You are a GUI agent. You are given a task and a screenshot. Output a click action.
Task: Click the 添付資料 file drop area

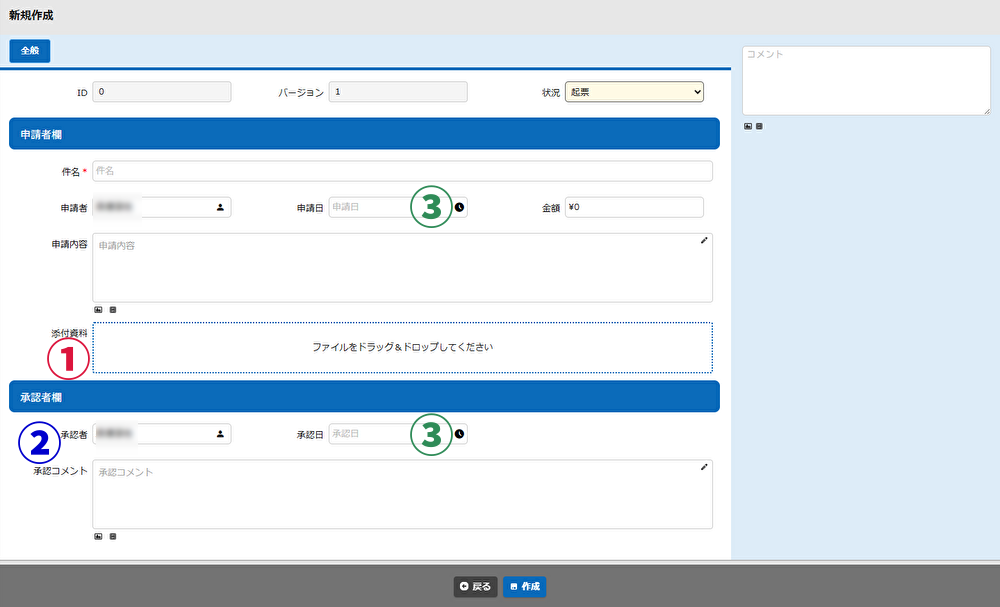[x=402, y=347]
